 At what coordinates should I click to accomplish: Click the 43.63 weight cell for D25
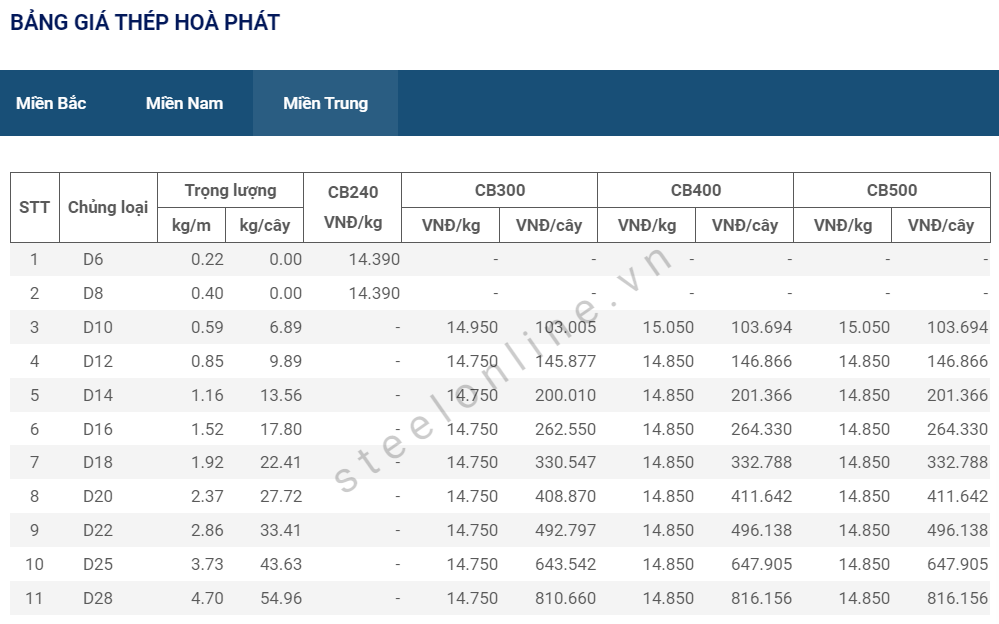[x=280, y=564]
